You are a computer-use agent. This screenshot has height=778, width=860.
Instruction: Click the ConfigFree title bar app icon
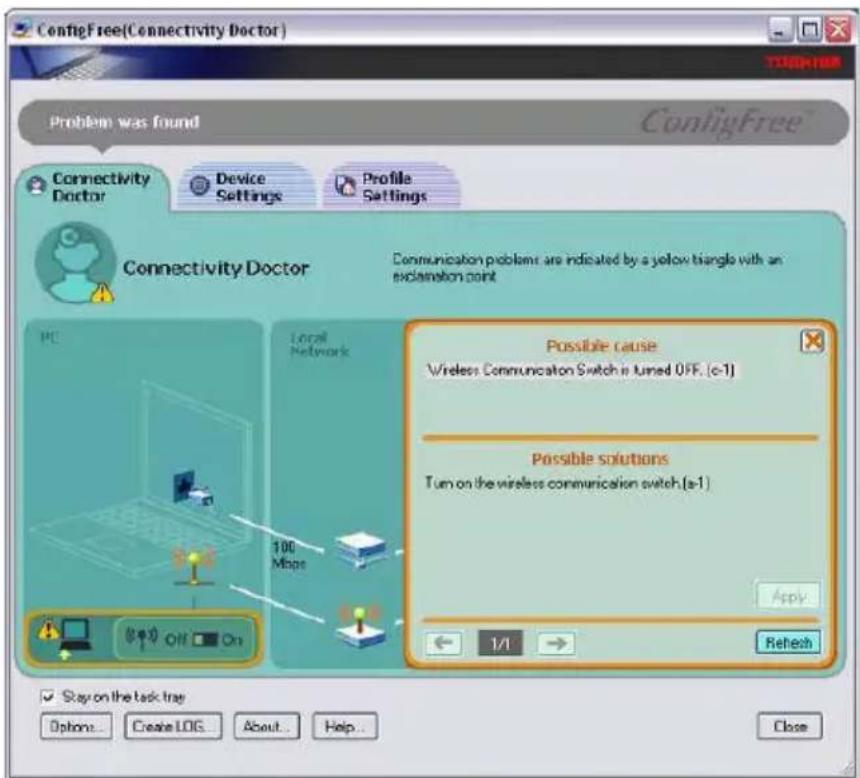(x=22, y=29)
